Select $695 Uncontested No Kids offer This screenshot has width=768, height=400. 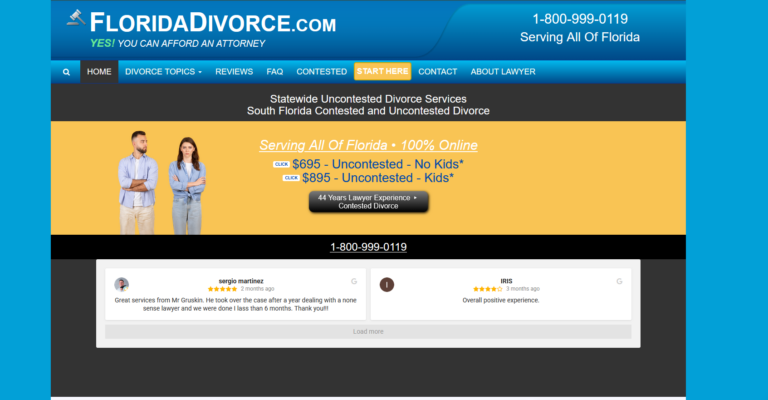378,164
